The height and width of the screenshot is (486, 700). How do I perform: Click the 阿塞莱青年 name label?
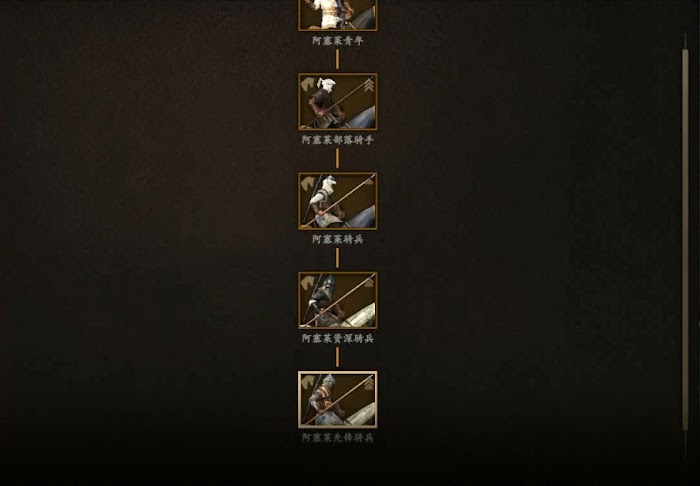(338, 41)
